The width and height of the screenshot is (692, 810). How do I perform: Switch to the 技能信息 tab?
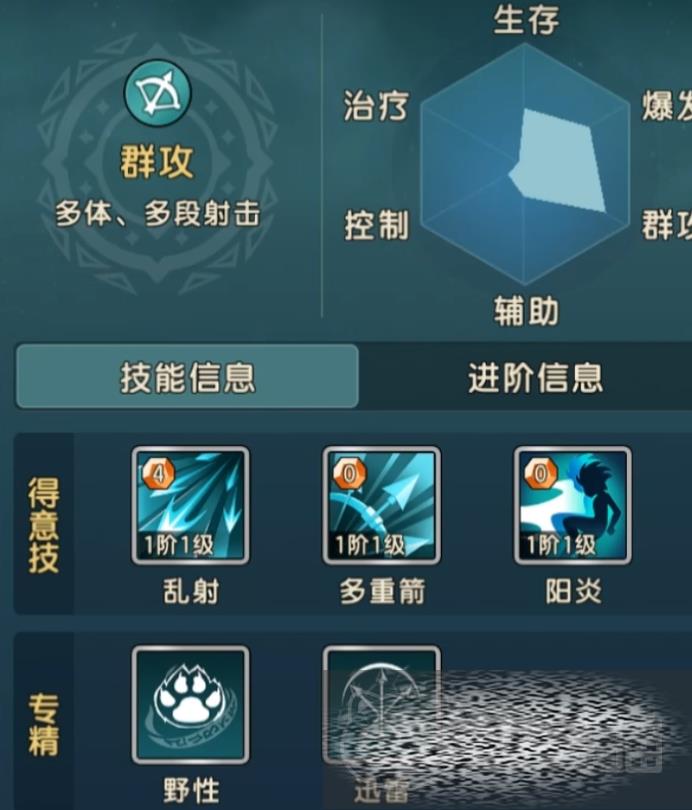click(x=187, y=377)
